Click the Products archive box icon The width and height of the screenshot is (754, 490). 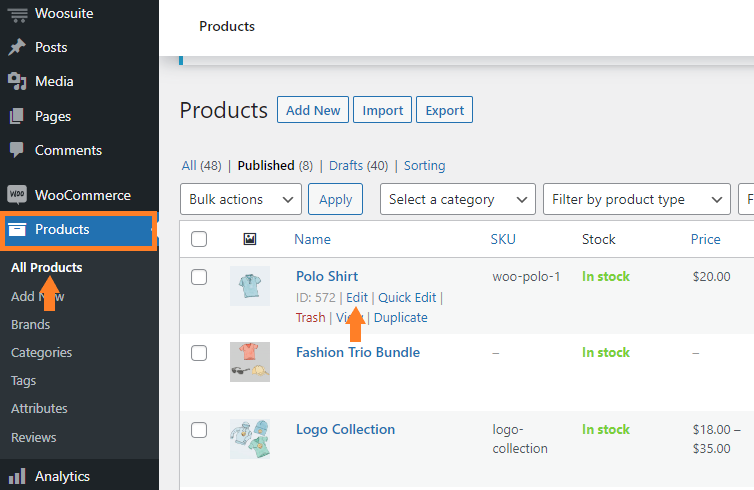click(x=17, y=229)
